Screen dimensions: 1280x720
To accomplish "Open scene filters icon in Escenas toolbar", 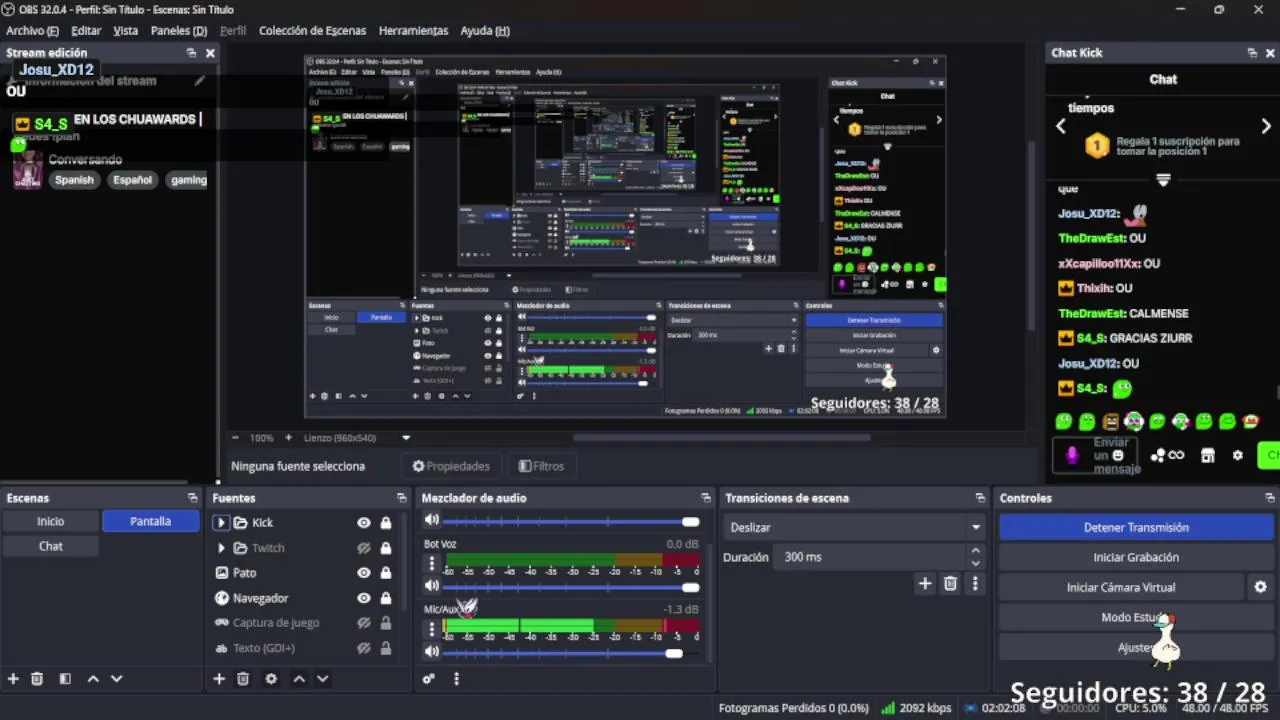I will 65,679.
